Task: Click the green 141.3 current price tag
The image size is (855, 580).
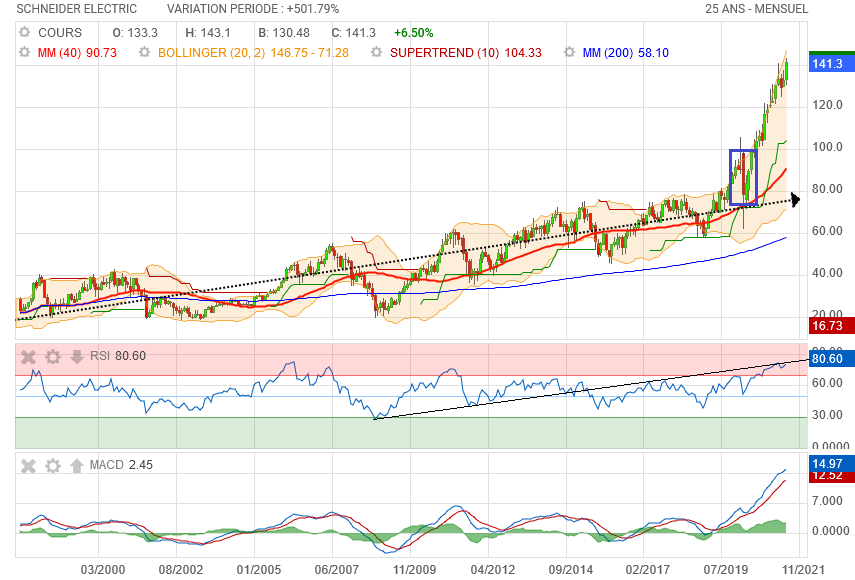Action: [825, 64]
